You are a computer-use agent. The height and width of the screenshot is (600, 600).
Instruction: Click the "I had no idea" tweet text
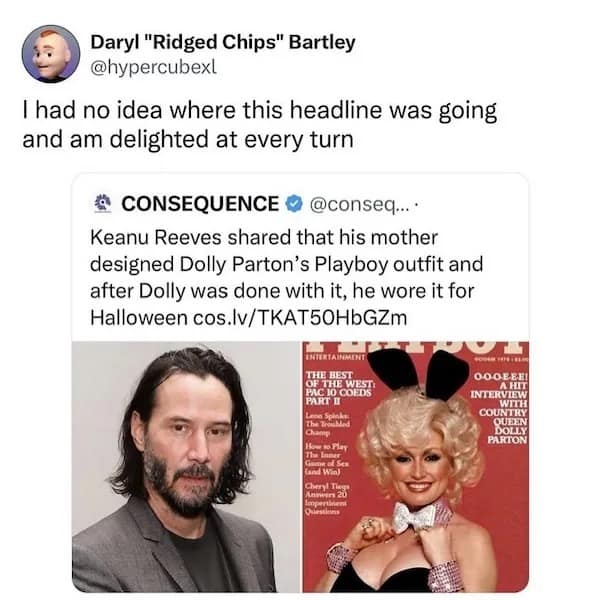(260, 125)
